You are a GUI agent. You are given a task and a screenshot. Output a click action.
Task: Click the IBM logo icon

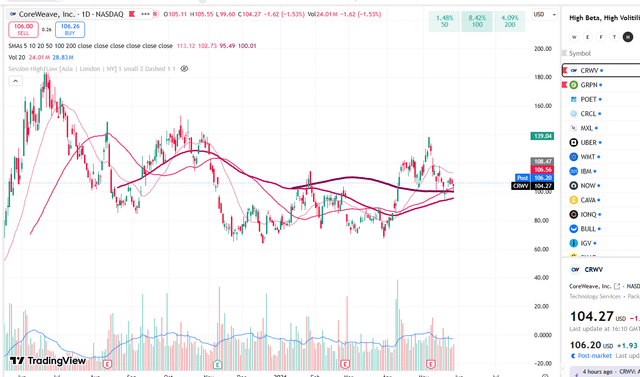pos(574,171)
